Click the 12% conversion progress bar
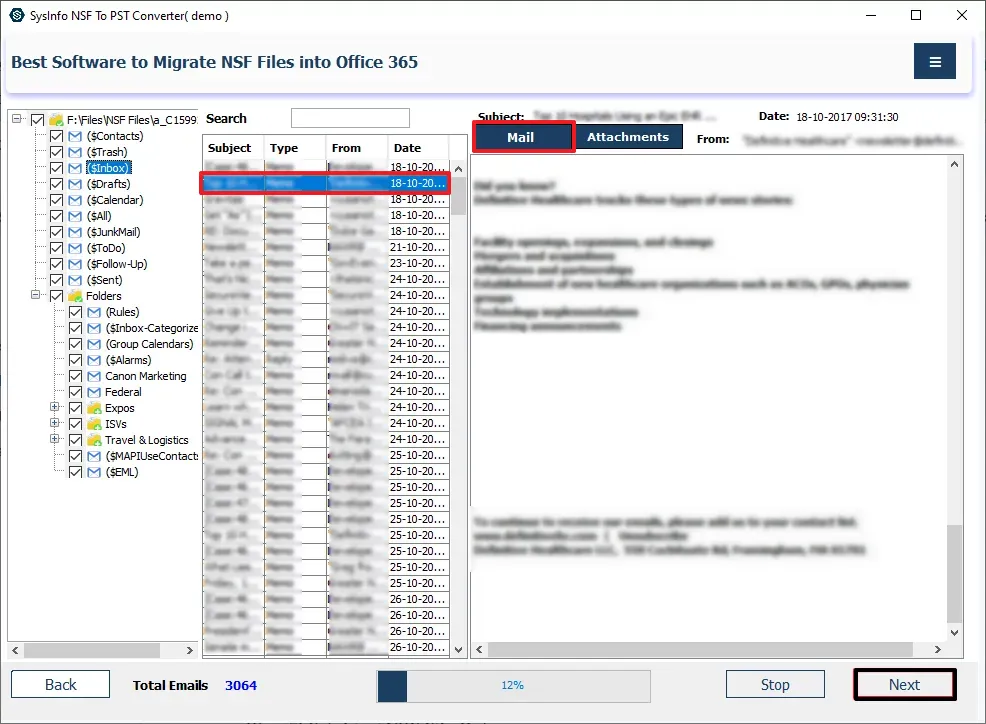The image size is (986, 724). (x=513, y=686)
